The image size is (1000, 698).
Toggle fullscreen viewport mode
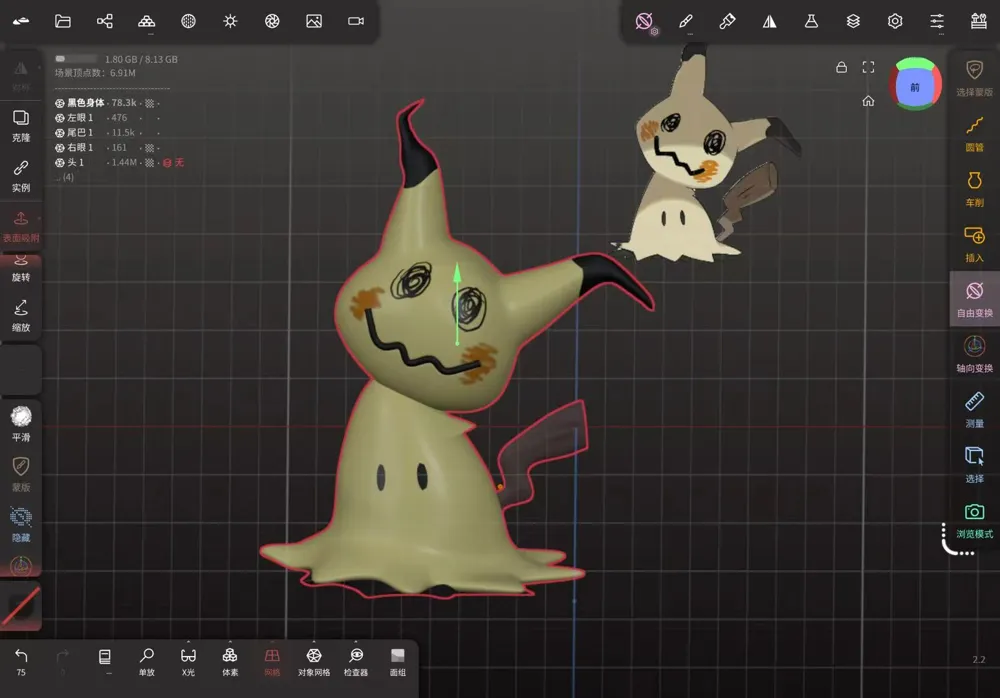coord(868,67)
